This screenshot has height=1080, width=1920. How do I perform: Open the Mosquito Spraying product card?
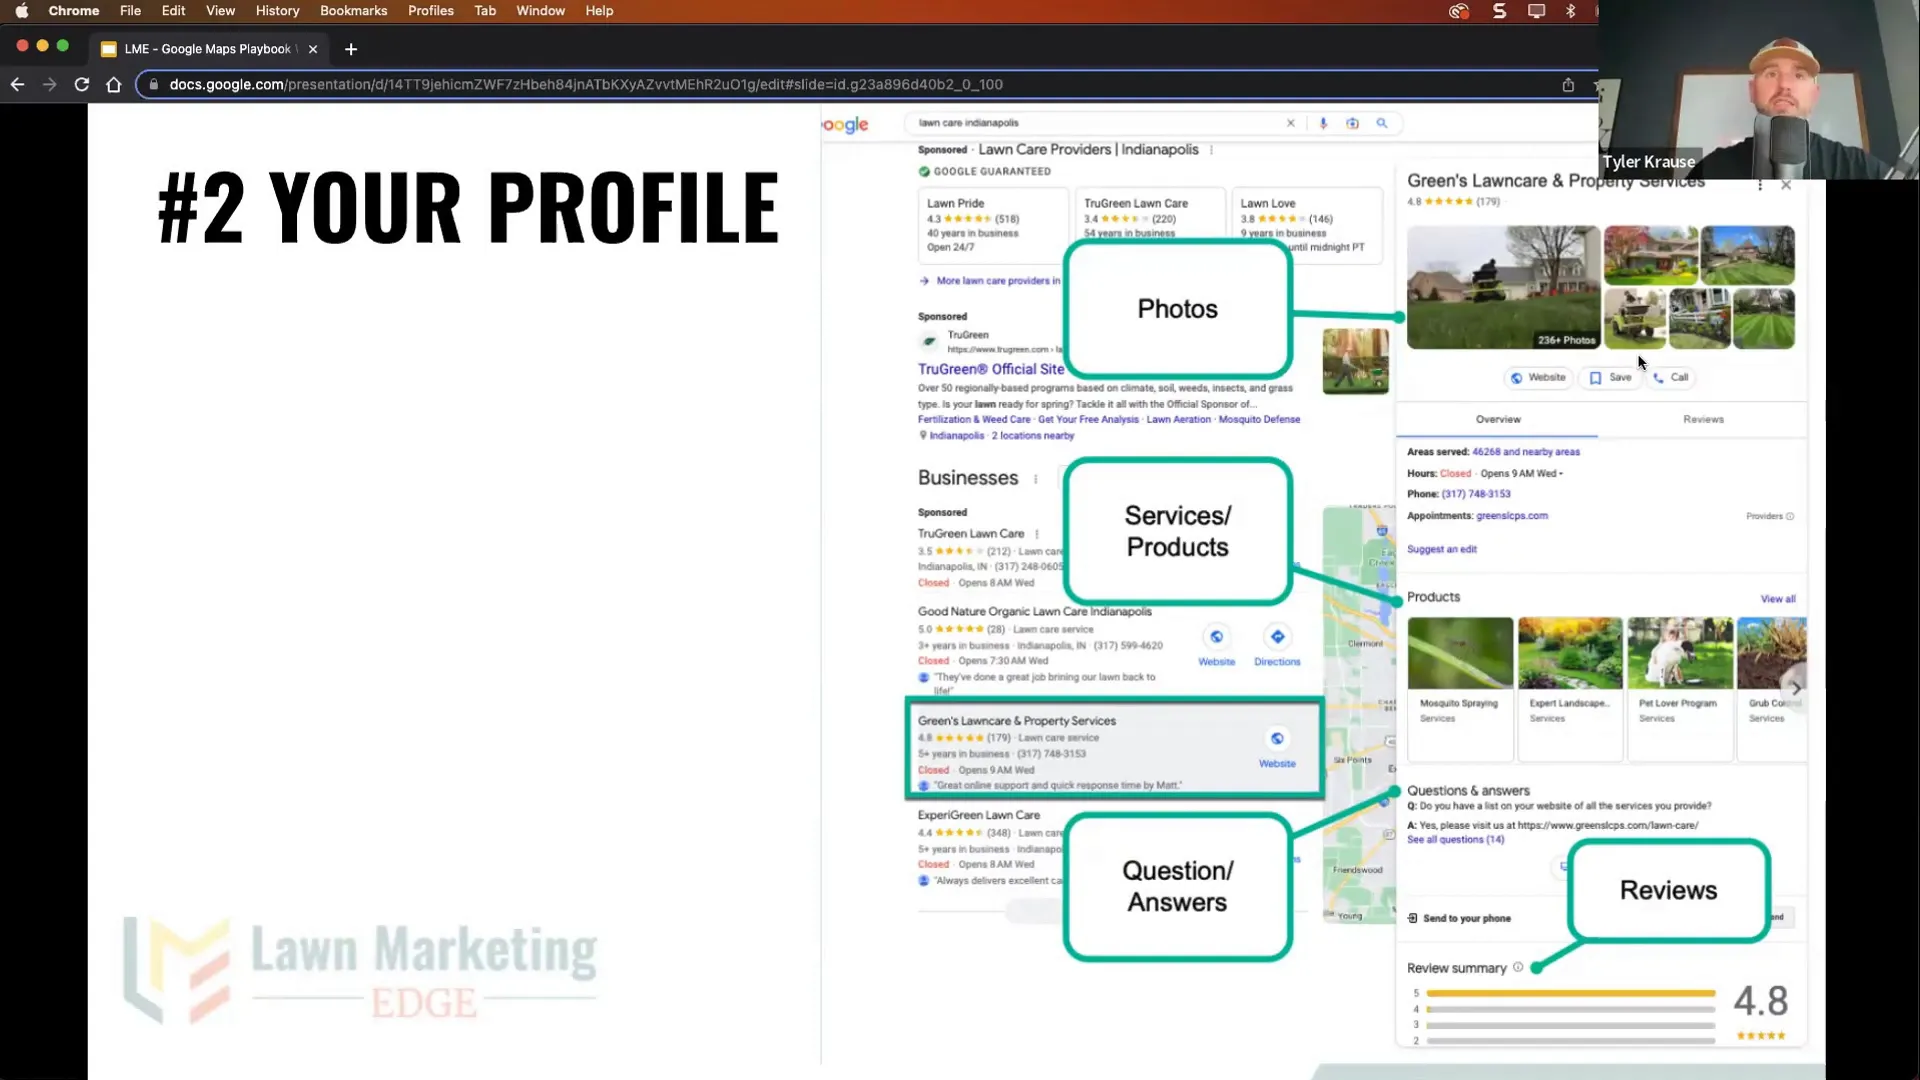tap(1460, 688)
